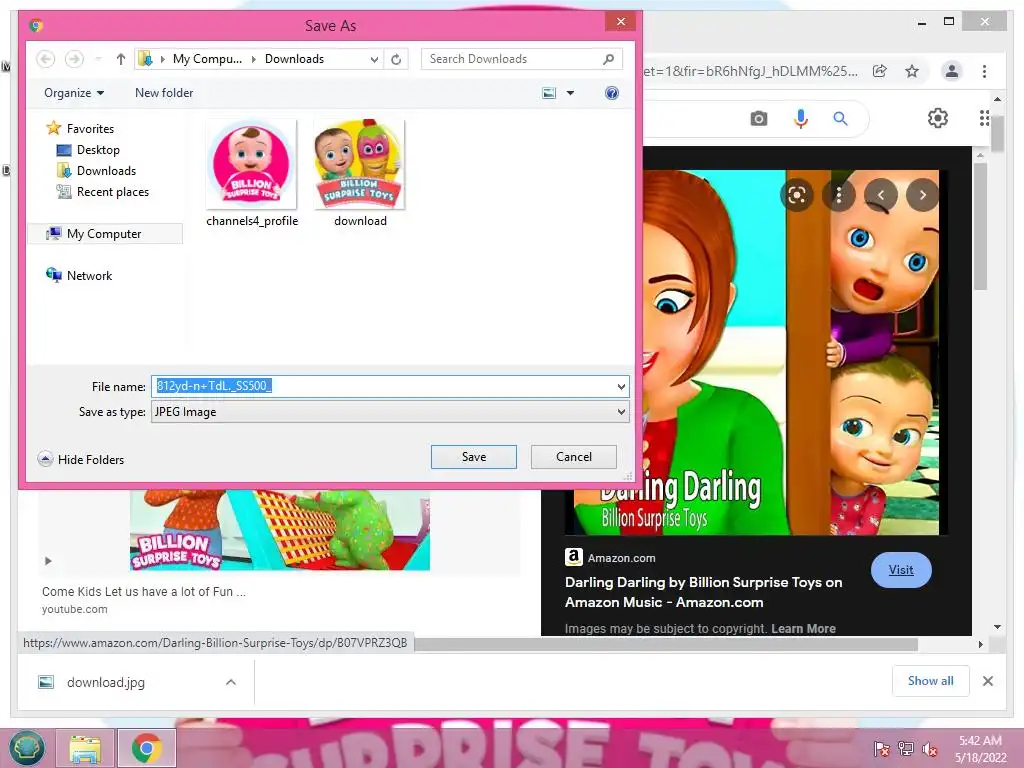The height and width of the screenshot is (768, 1024).
Task: Search by image camera icon
Action: [758, 119]
